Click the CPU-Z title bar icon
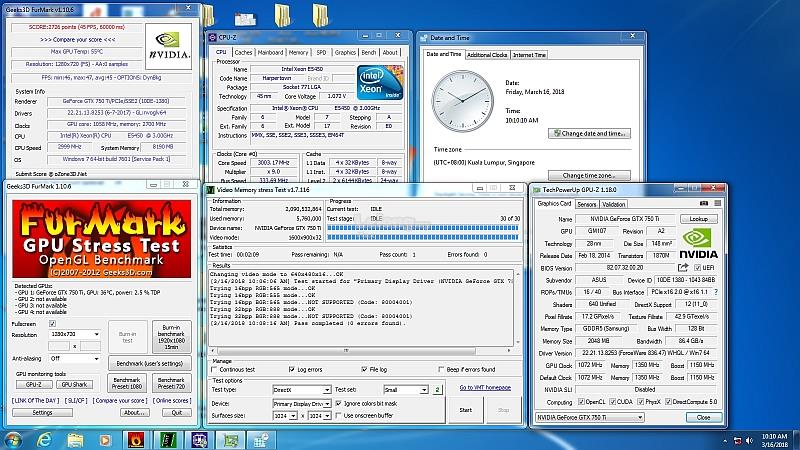Screen dimensions: 800x450 pyautogui.click(x=212, y=37)
